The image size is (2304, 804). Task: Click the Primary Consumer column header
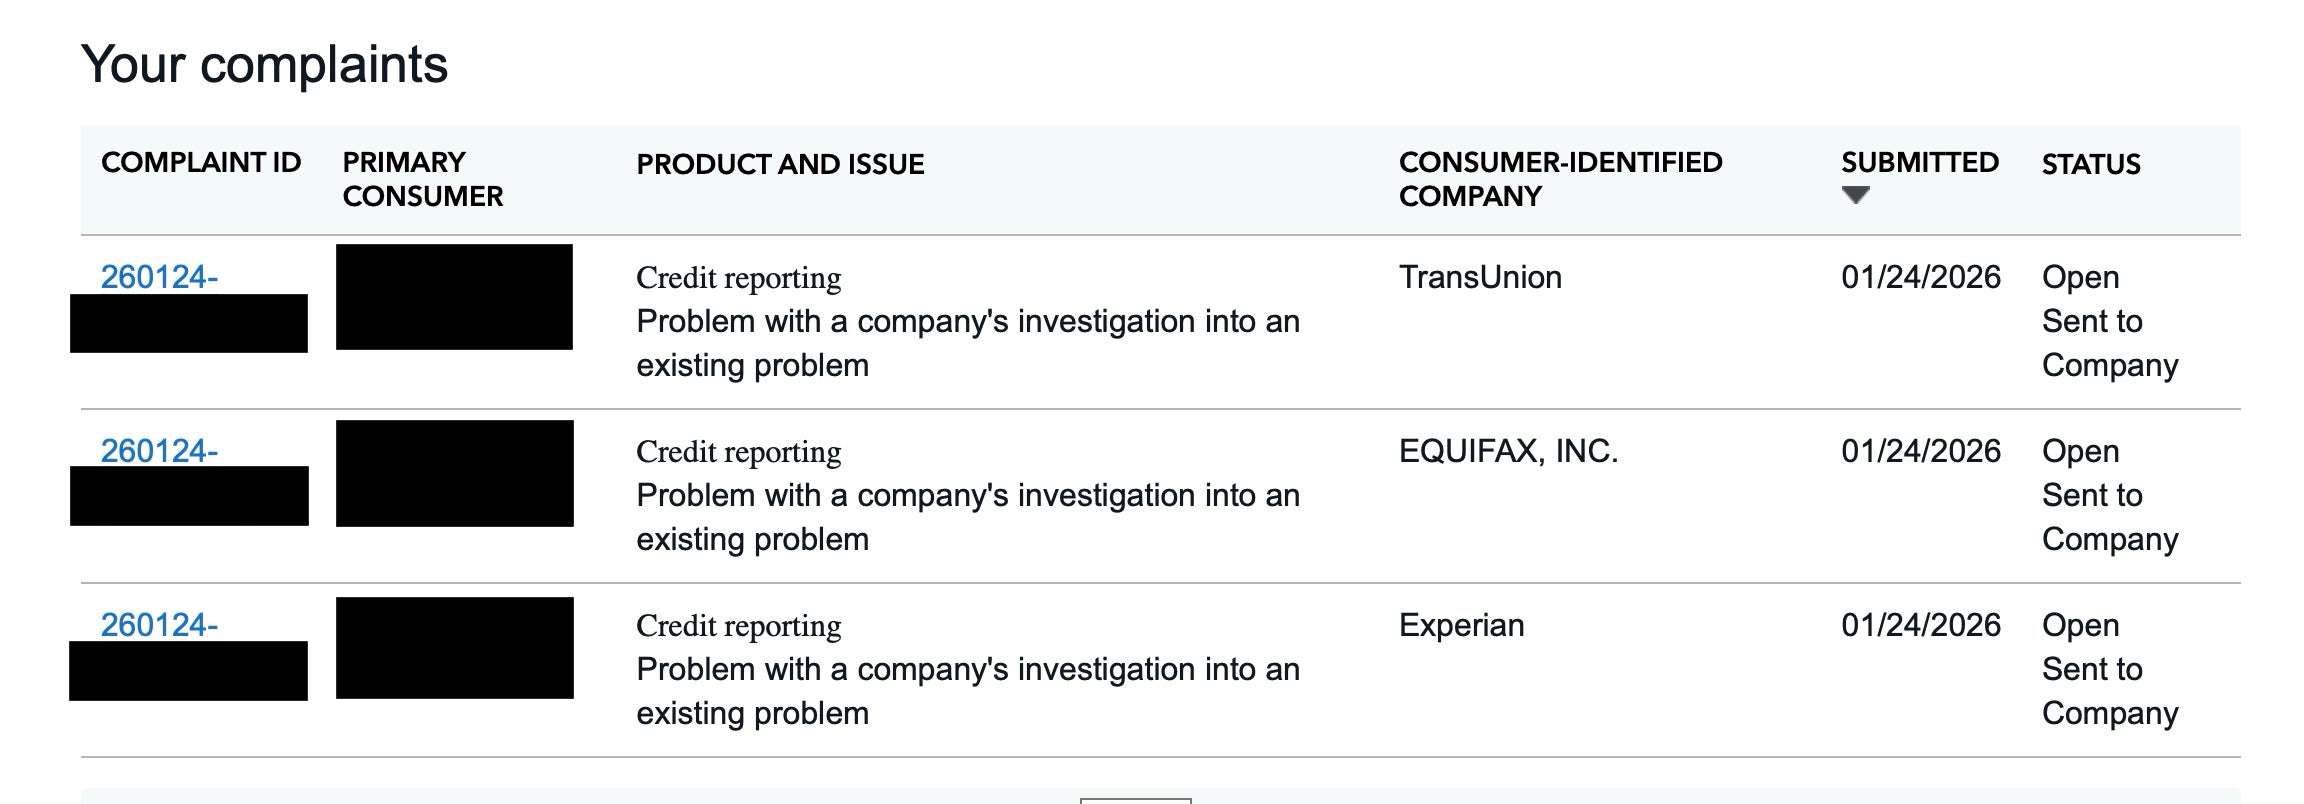[x=422, y=179]
